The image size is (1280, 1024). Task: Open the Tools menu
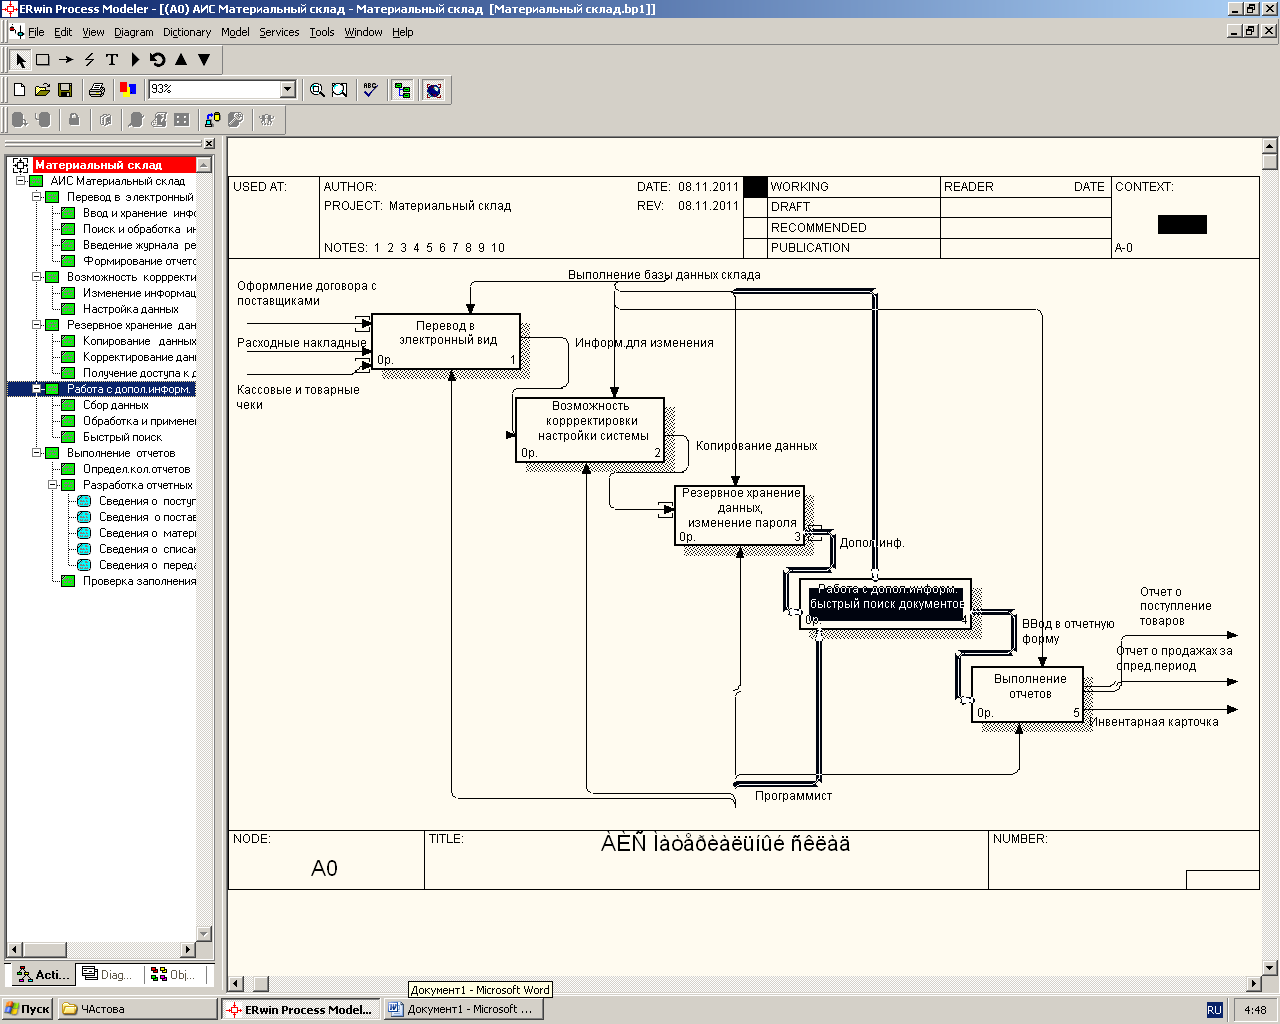tap(322, 32)
